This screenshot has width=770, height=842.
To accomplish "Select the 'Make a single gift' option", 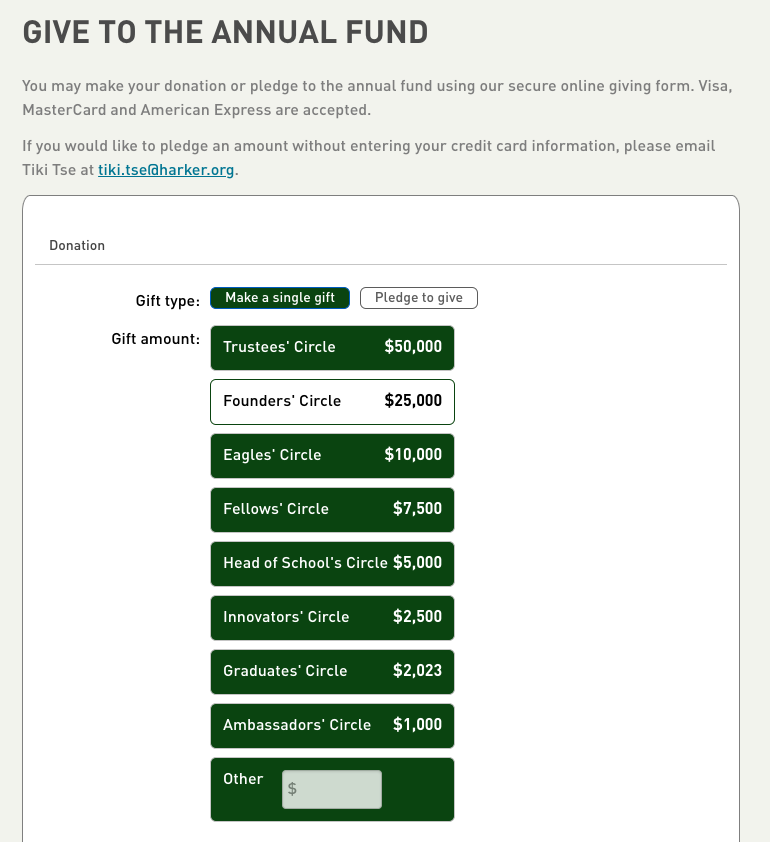I will point(280,298).
